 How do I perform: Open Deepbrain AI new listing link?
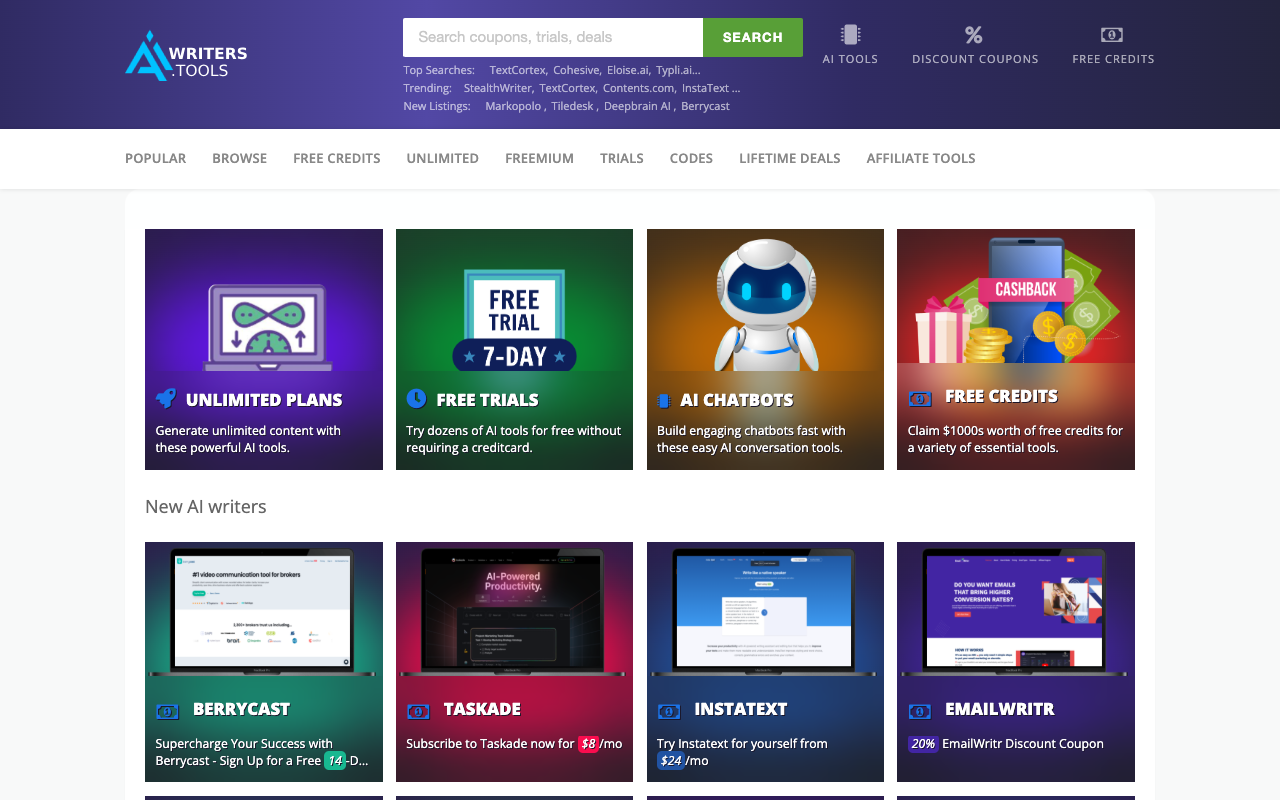(637, 106)
